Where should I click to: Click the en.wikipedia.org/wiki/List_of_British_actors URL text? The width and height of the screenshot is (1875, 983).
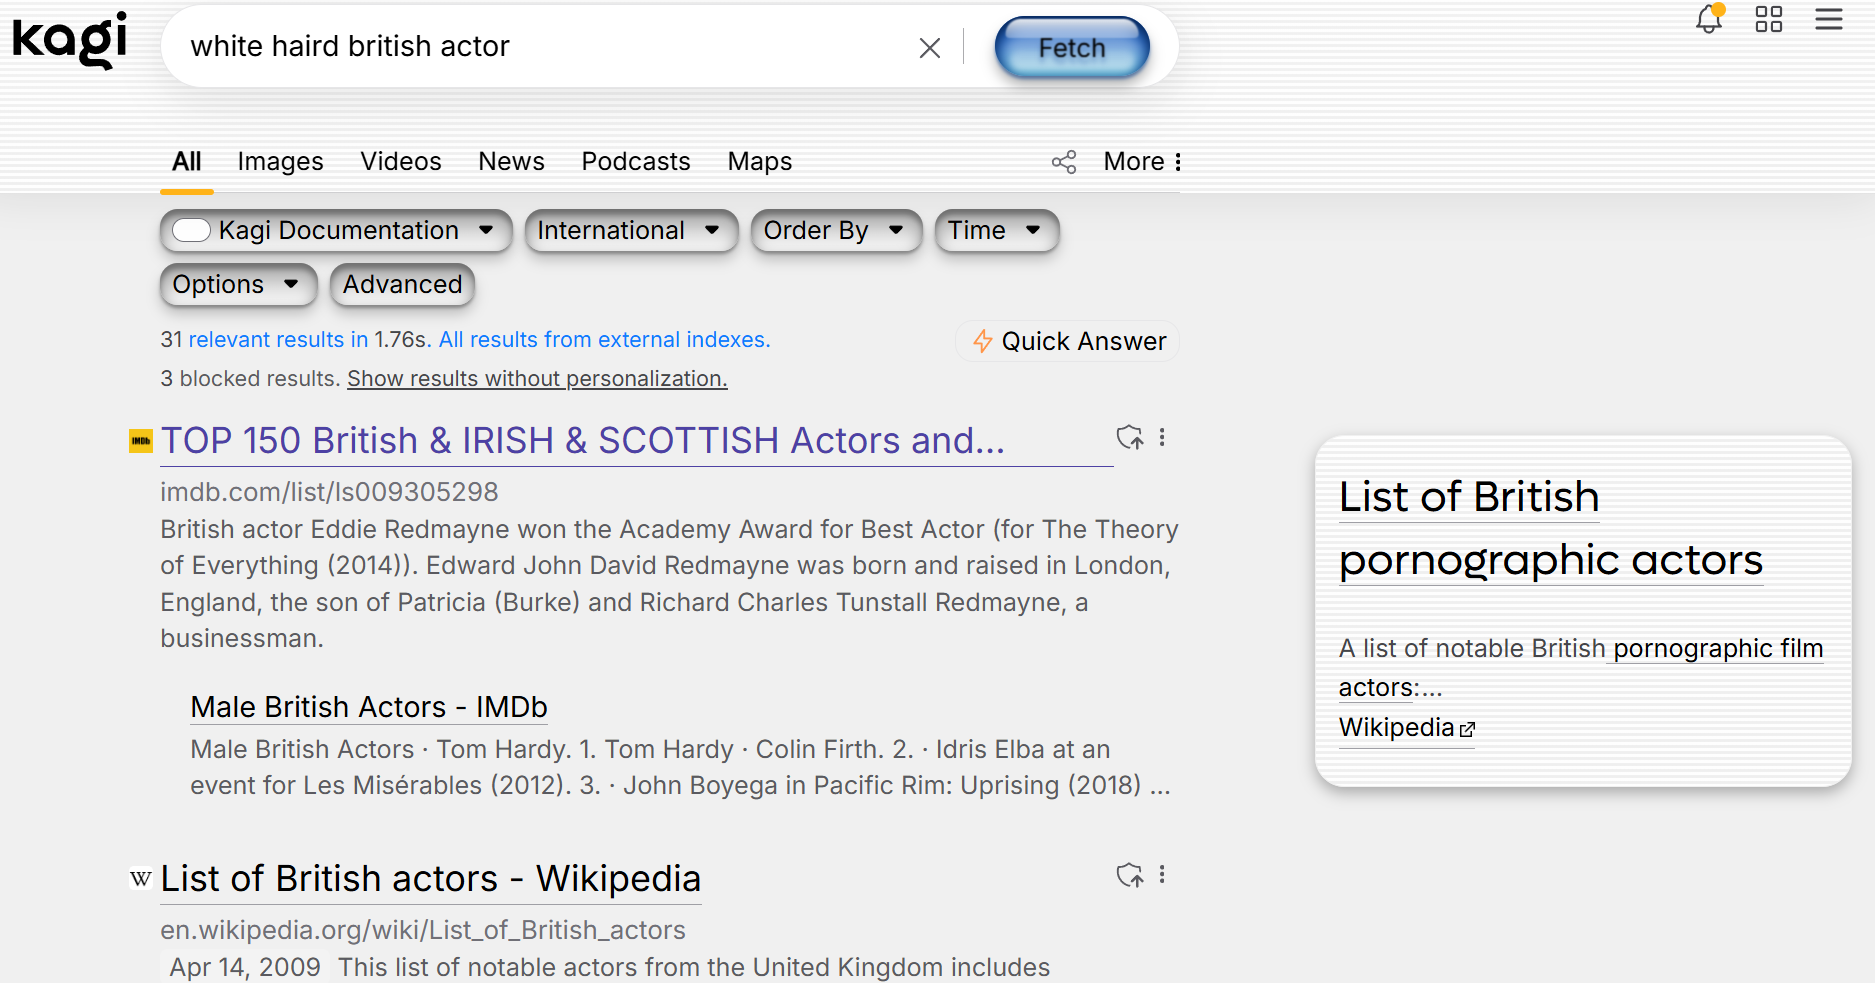[423, 930]
